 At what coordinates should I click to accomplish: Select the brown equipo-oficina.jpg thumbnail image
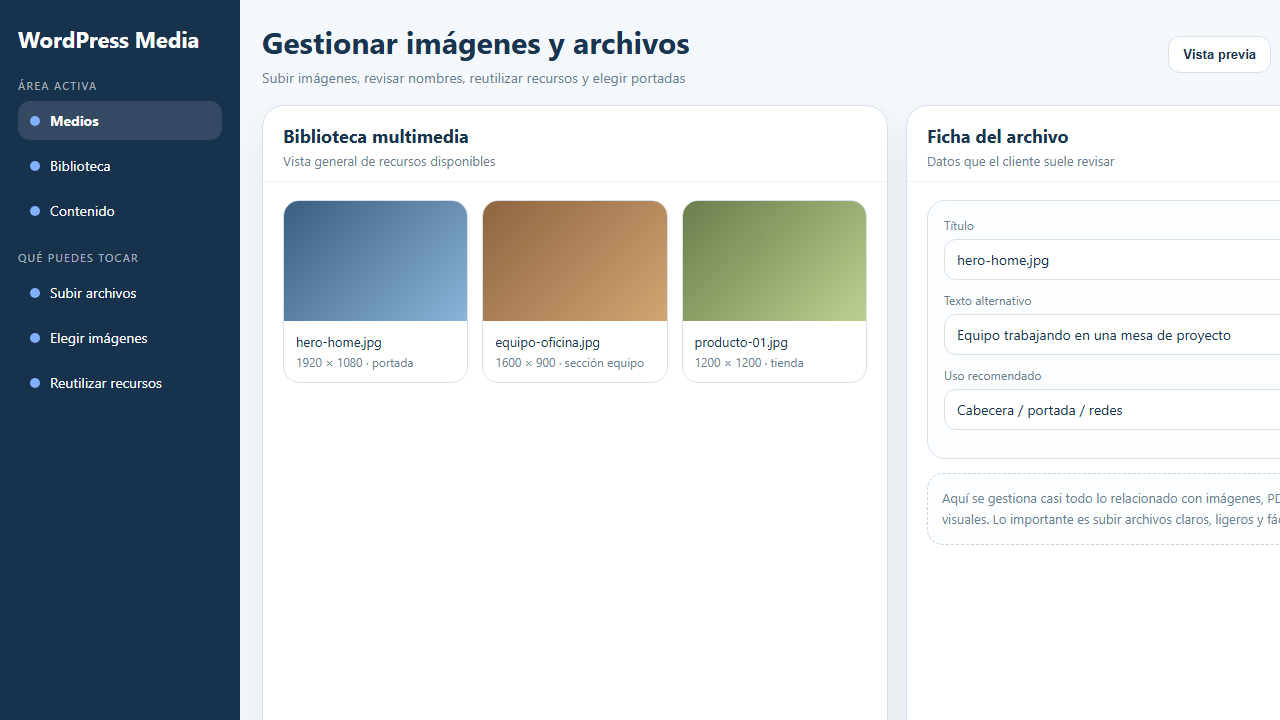coord(574,261)
